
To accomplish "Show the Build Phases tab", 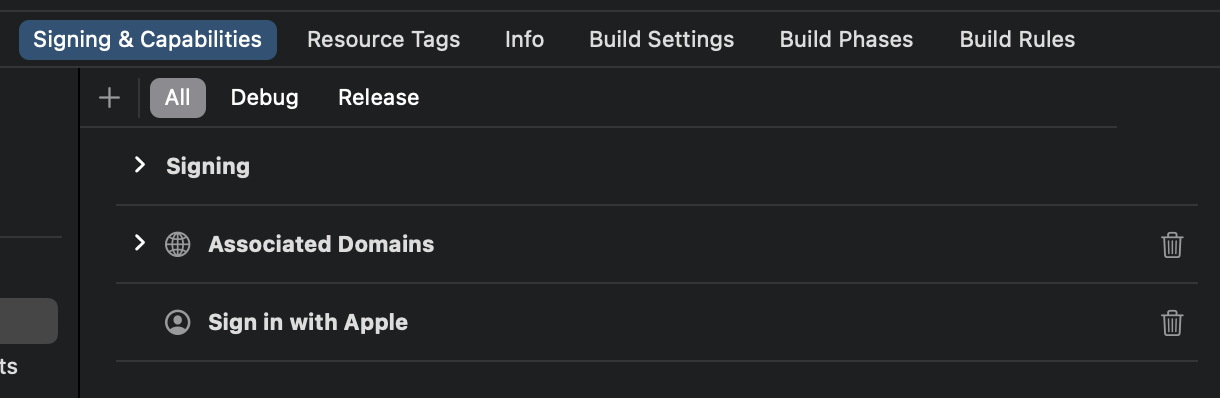I will [x=846, y=40].
